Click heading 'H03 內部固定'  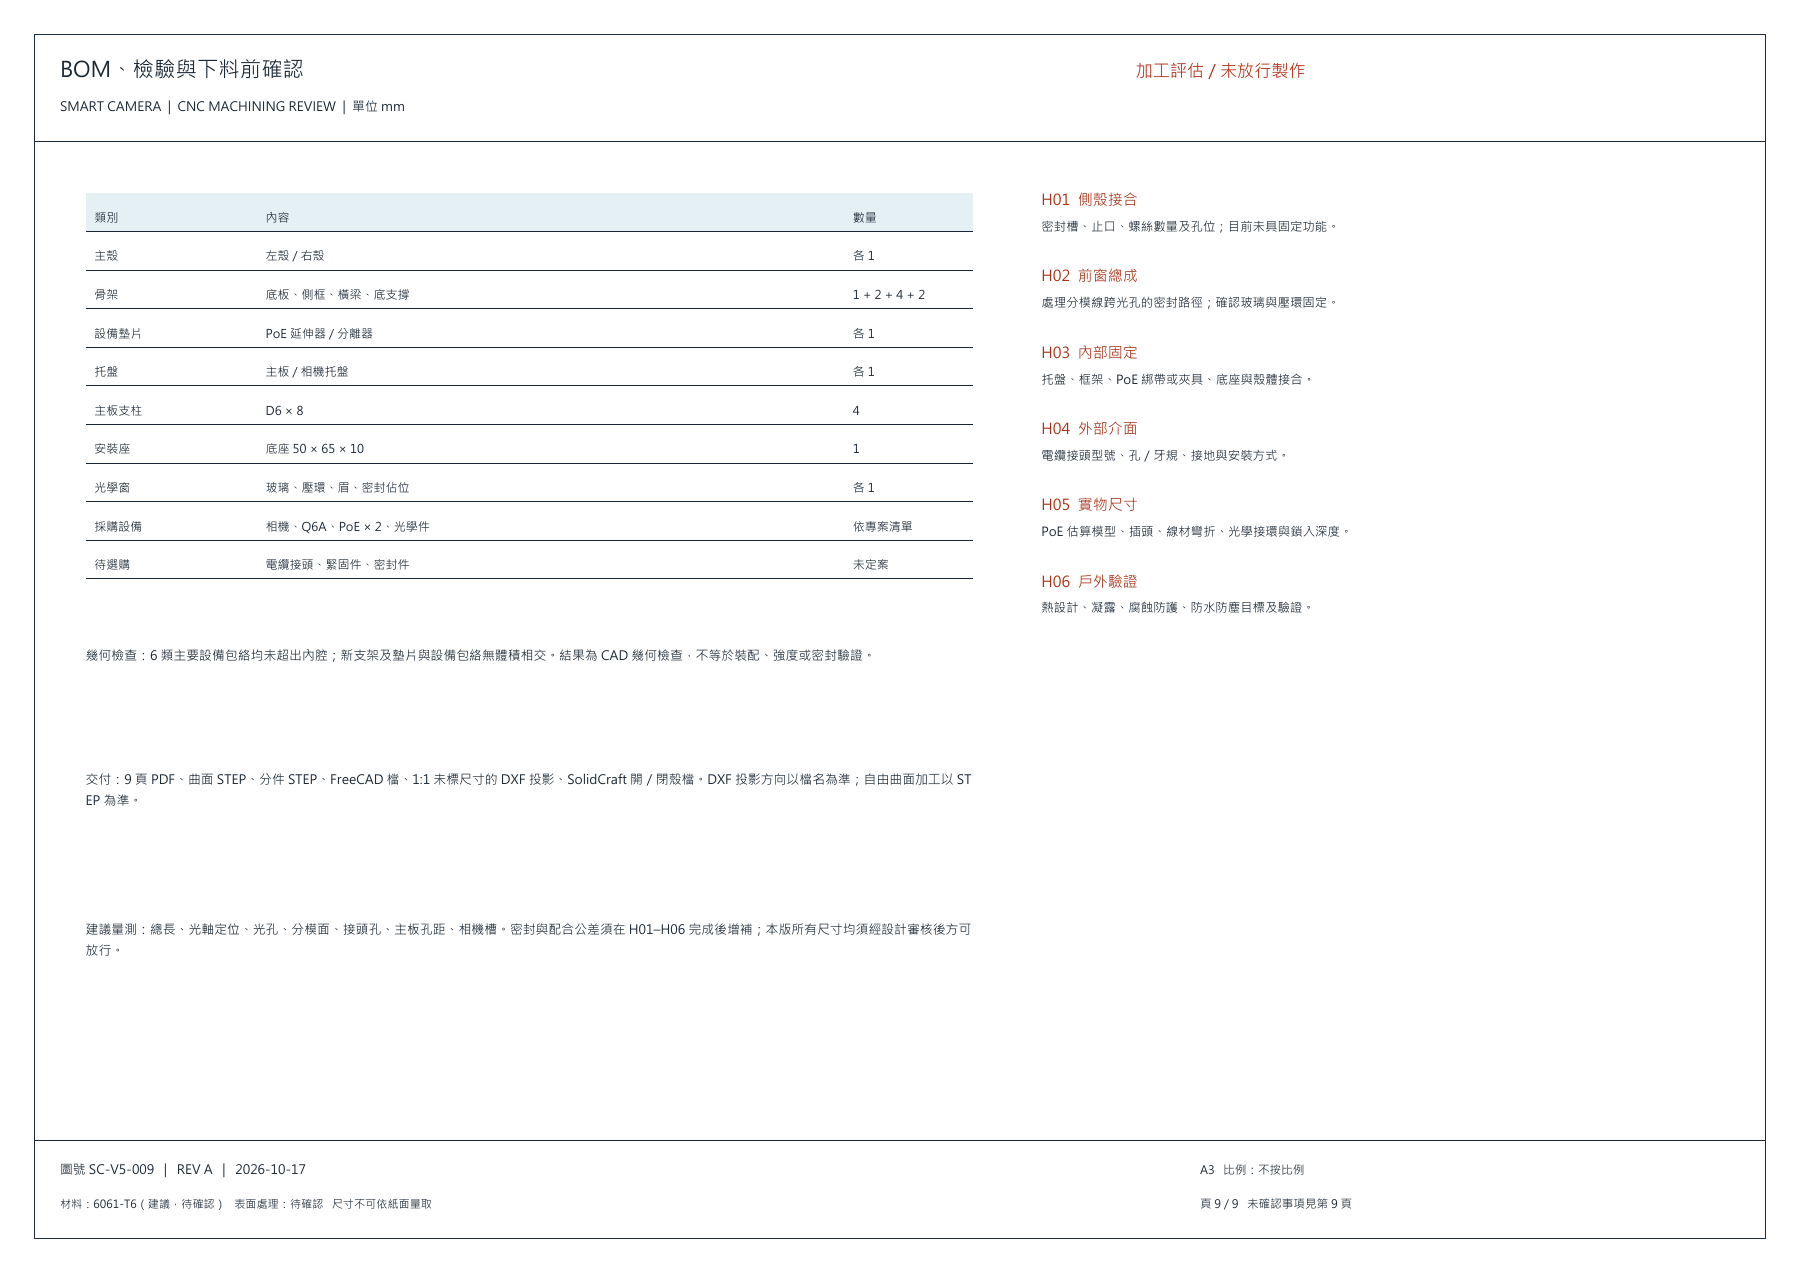point(1089,352)
